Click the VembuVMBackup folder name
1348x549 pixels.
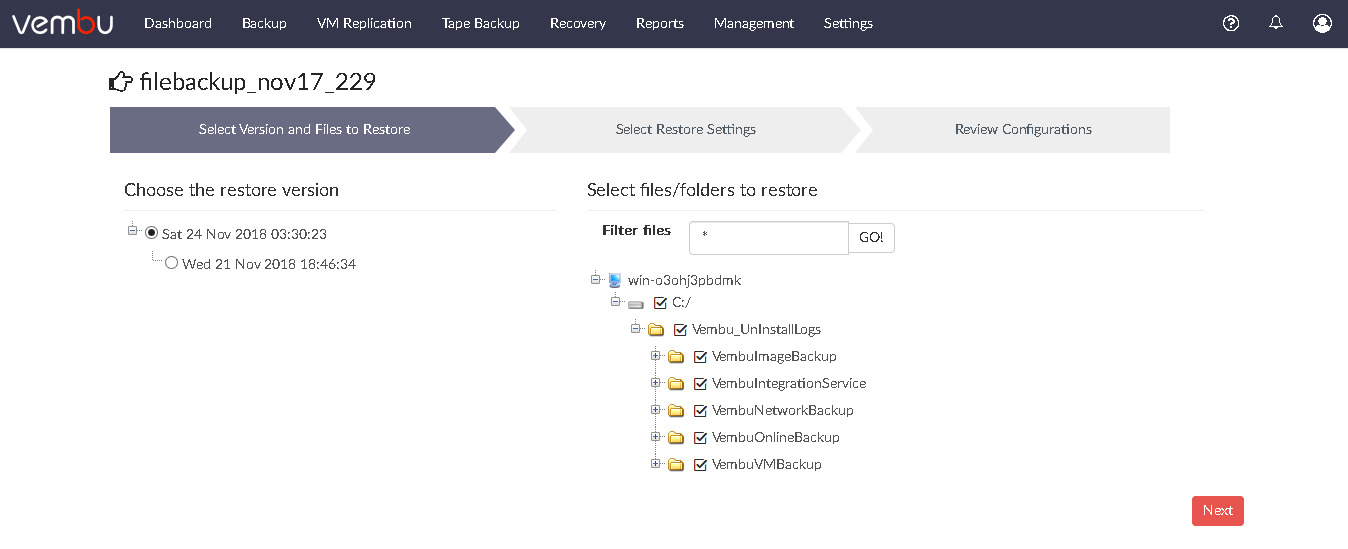(767, 464)
